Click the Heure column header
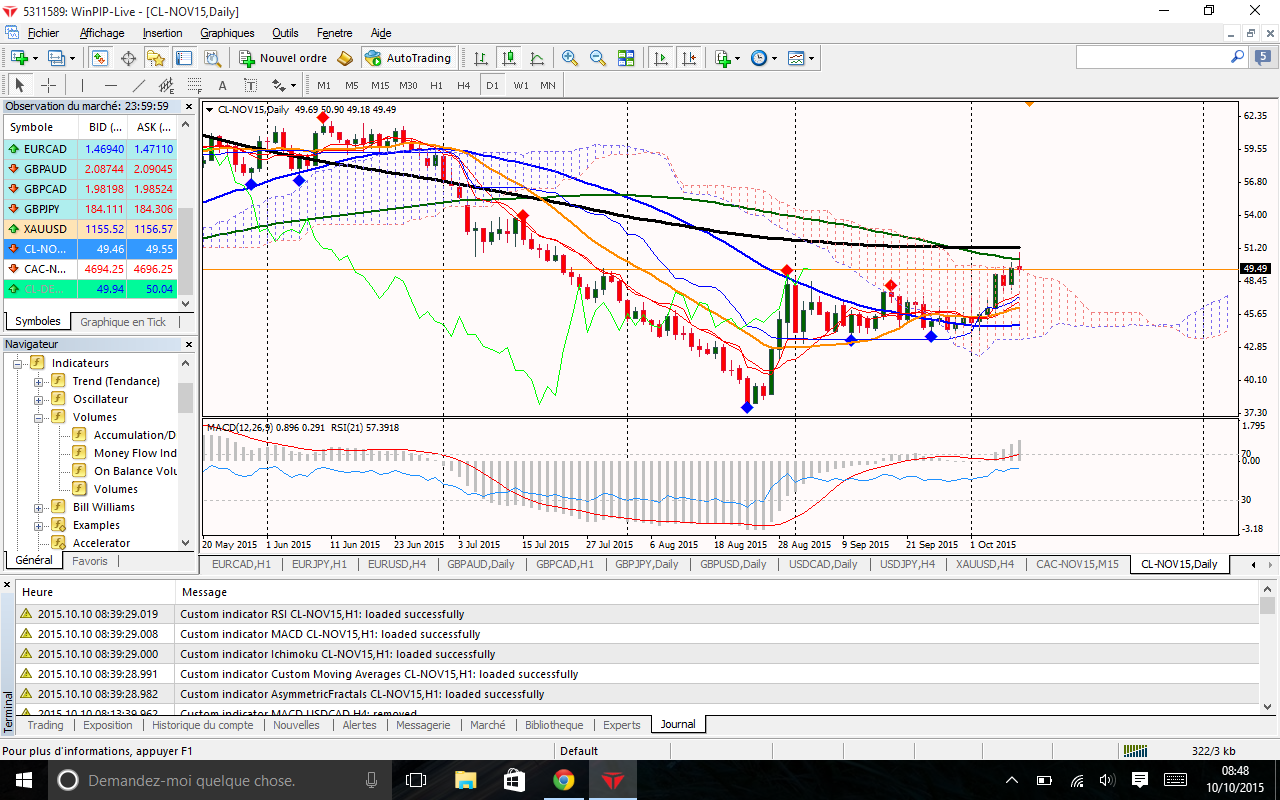This screenshot has width=1280, height=800. tap(95, 592)
